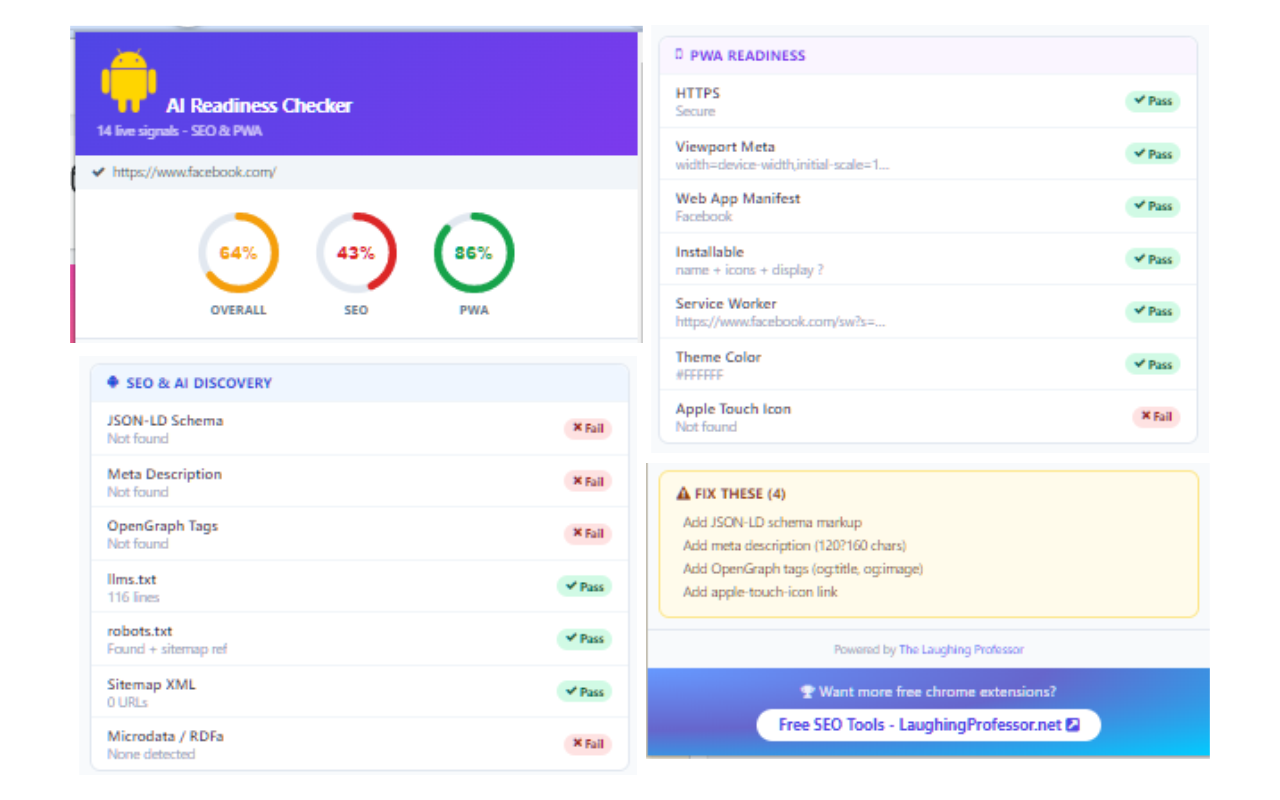
Task: Click the yellow Android robot logo
Action: tap(129, 81)
